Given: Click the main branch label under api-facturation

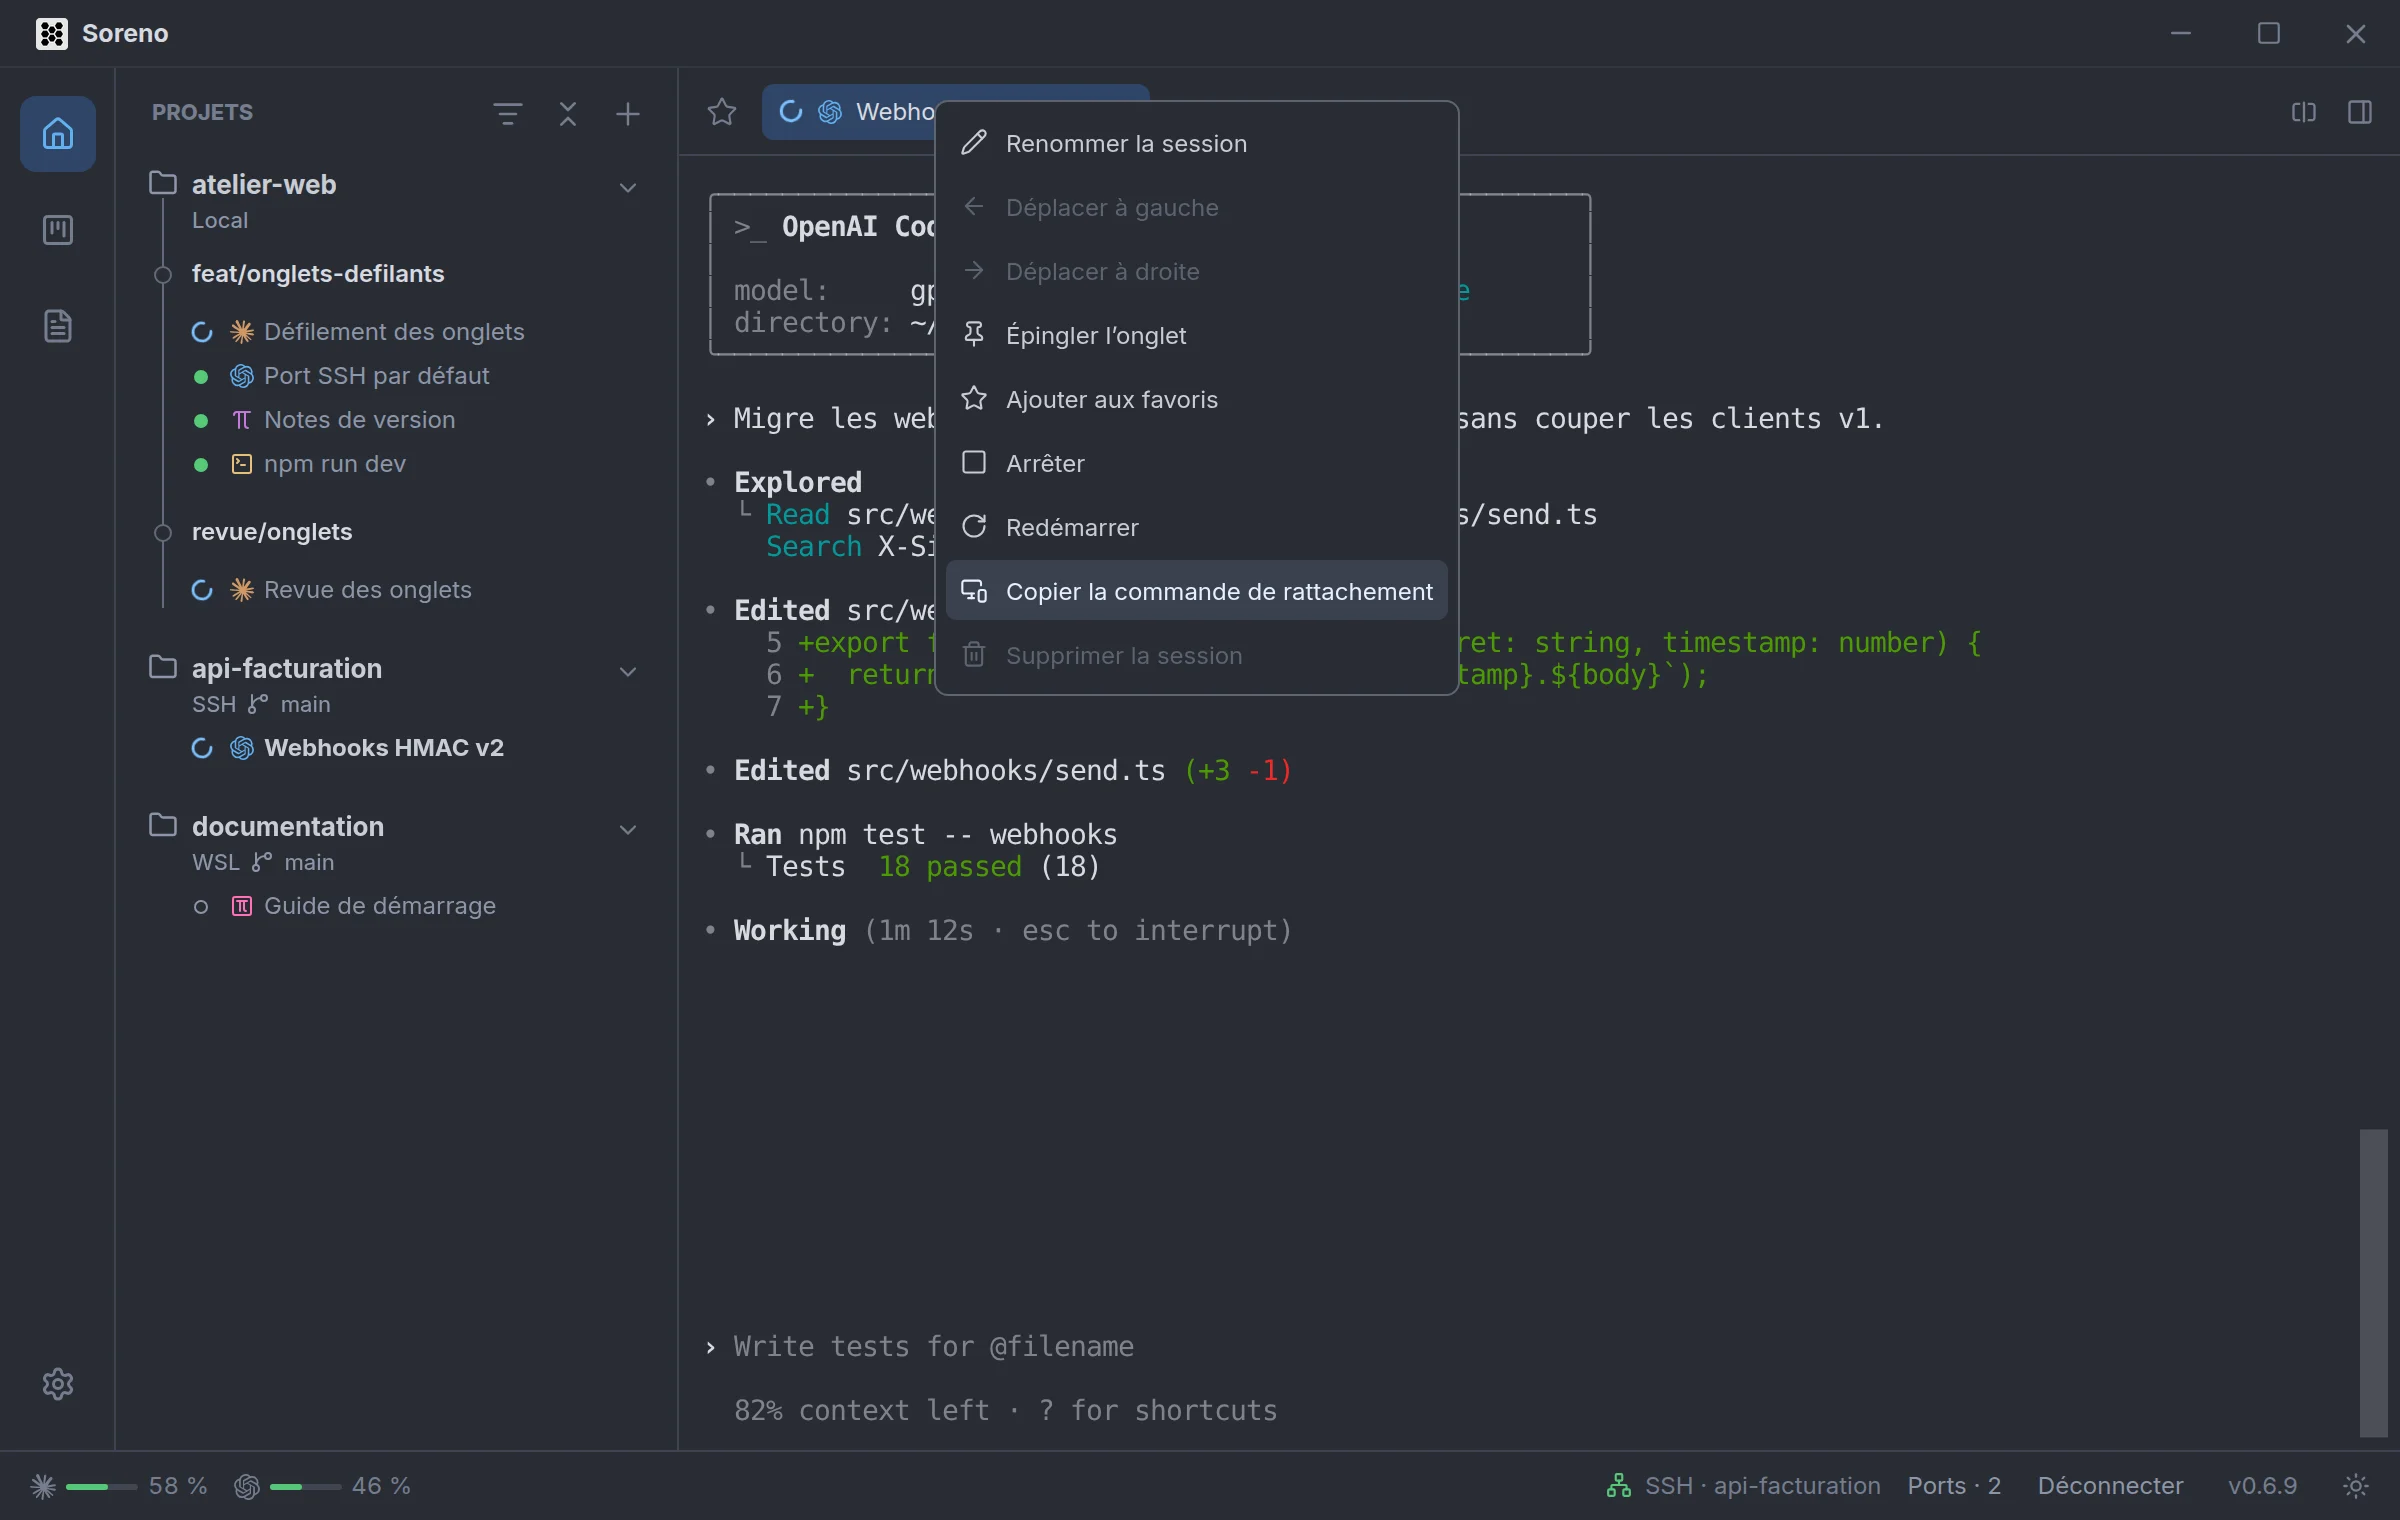Looking at the screenshot, I should pos(305,705).
